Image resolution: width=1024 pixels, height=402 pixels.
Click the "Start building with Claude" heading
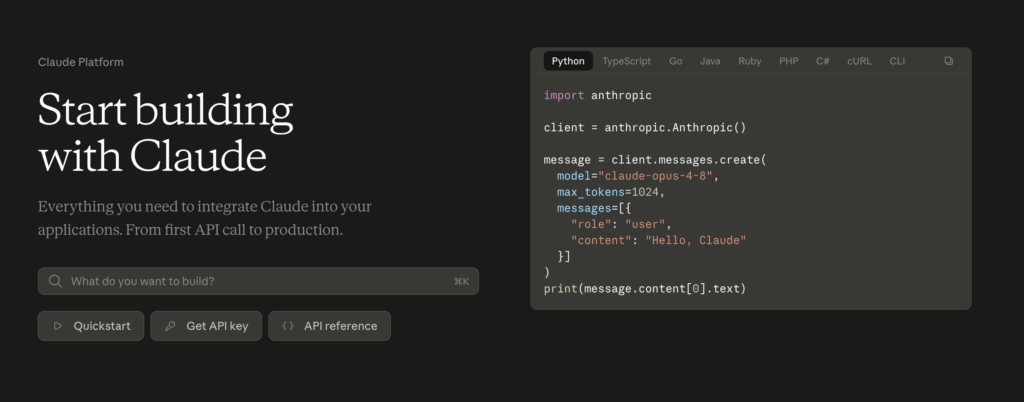(x=165, y=133)
